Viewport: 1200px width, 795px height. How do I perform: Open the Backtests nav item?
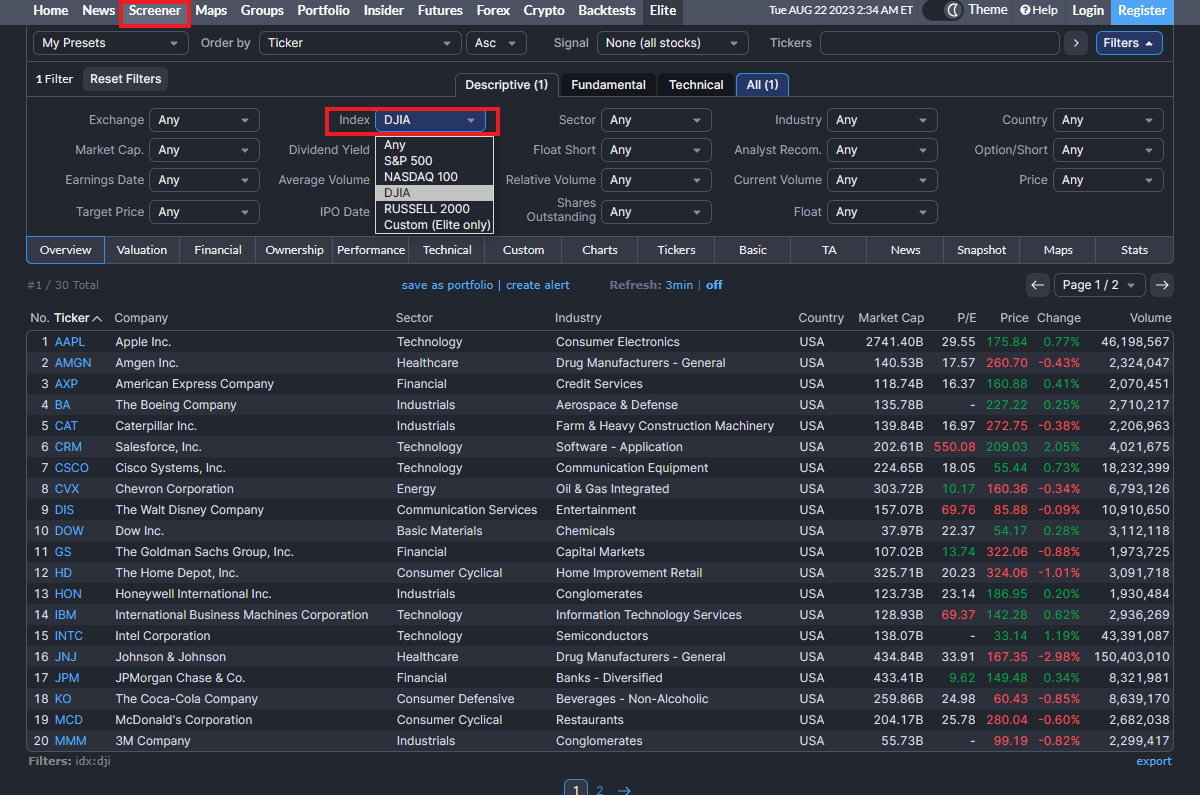tap(607, 11)
